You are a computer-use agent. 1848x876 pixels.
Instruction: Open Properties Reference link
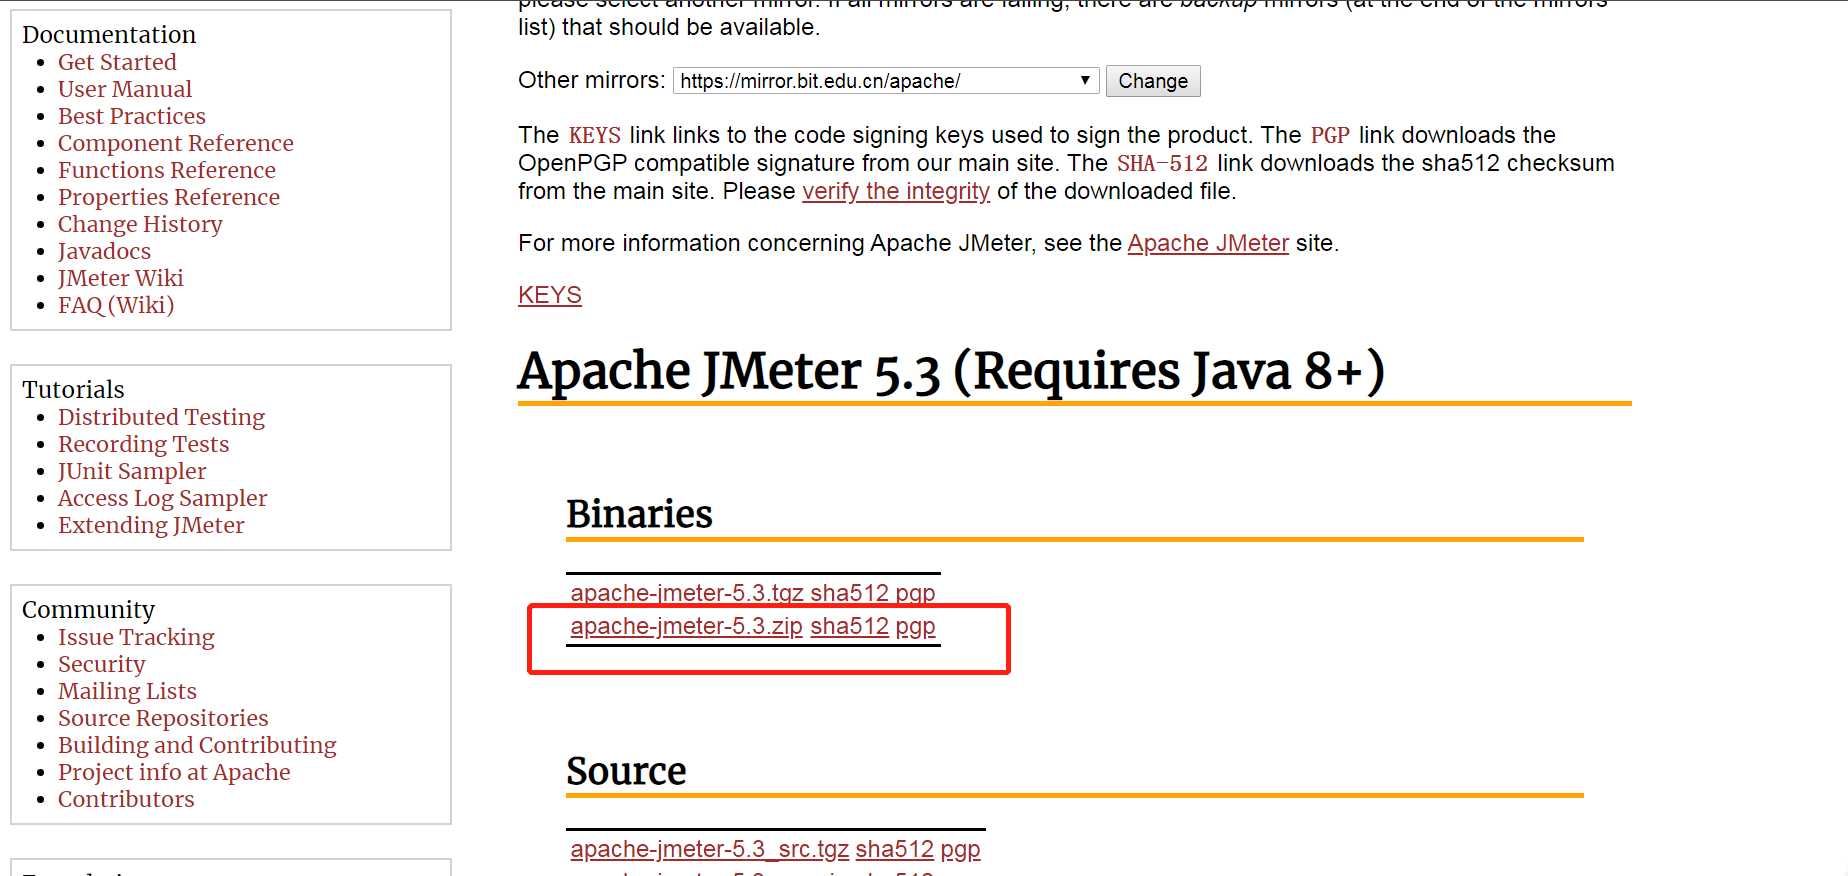169,197
